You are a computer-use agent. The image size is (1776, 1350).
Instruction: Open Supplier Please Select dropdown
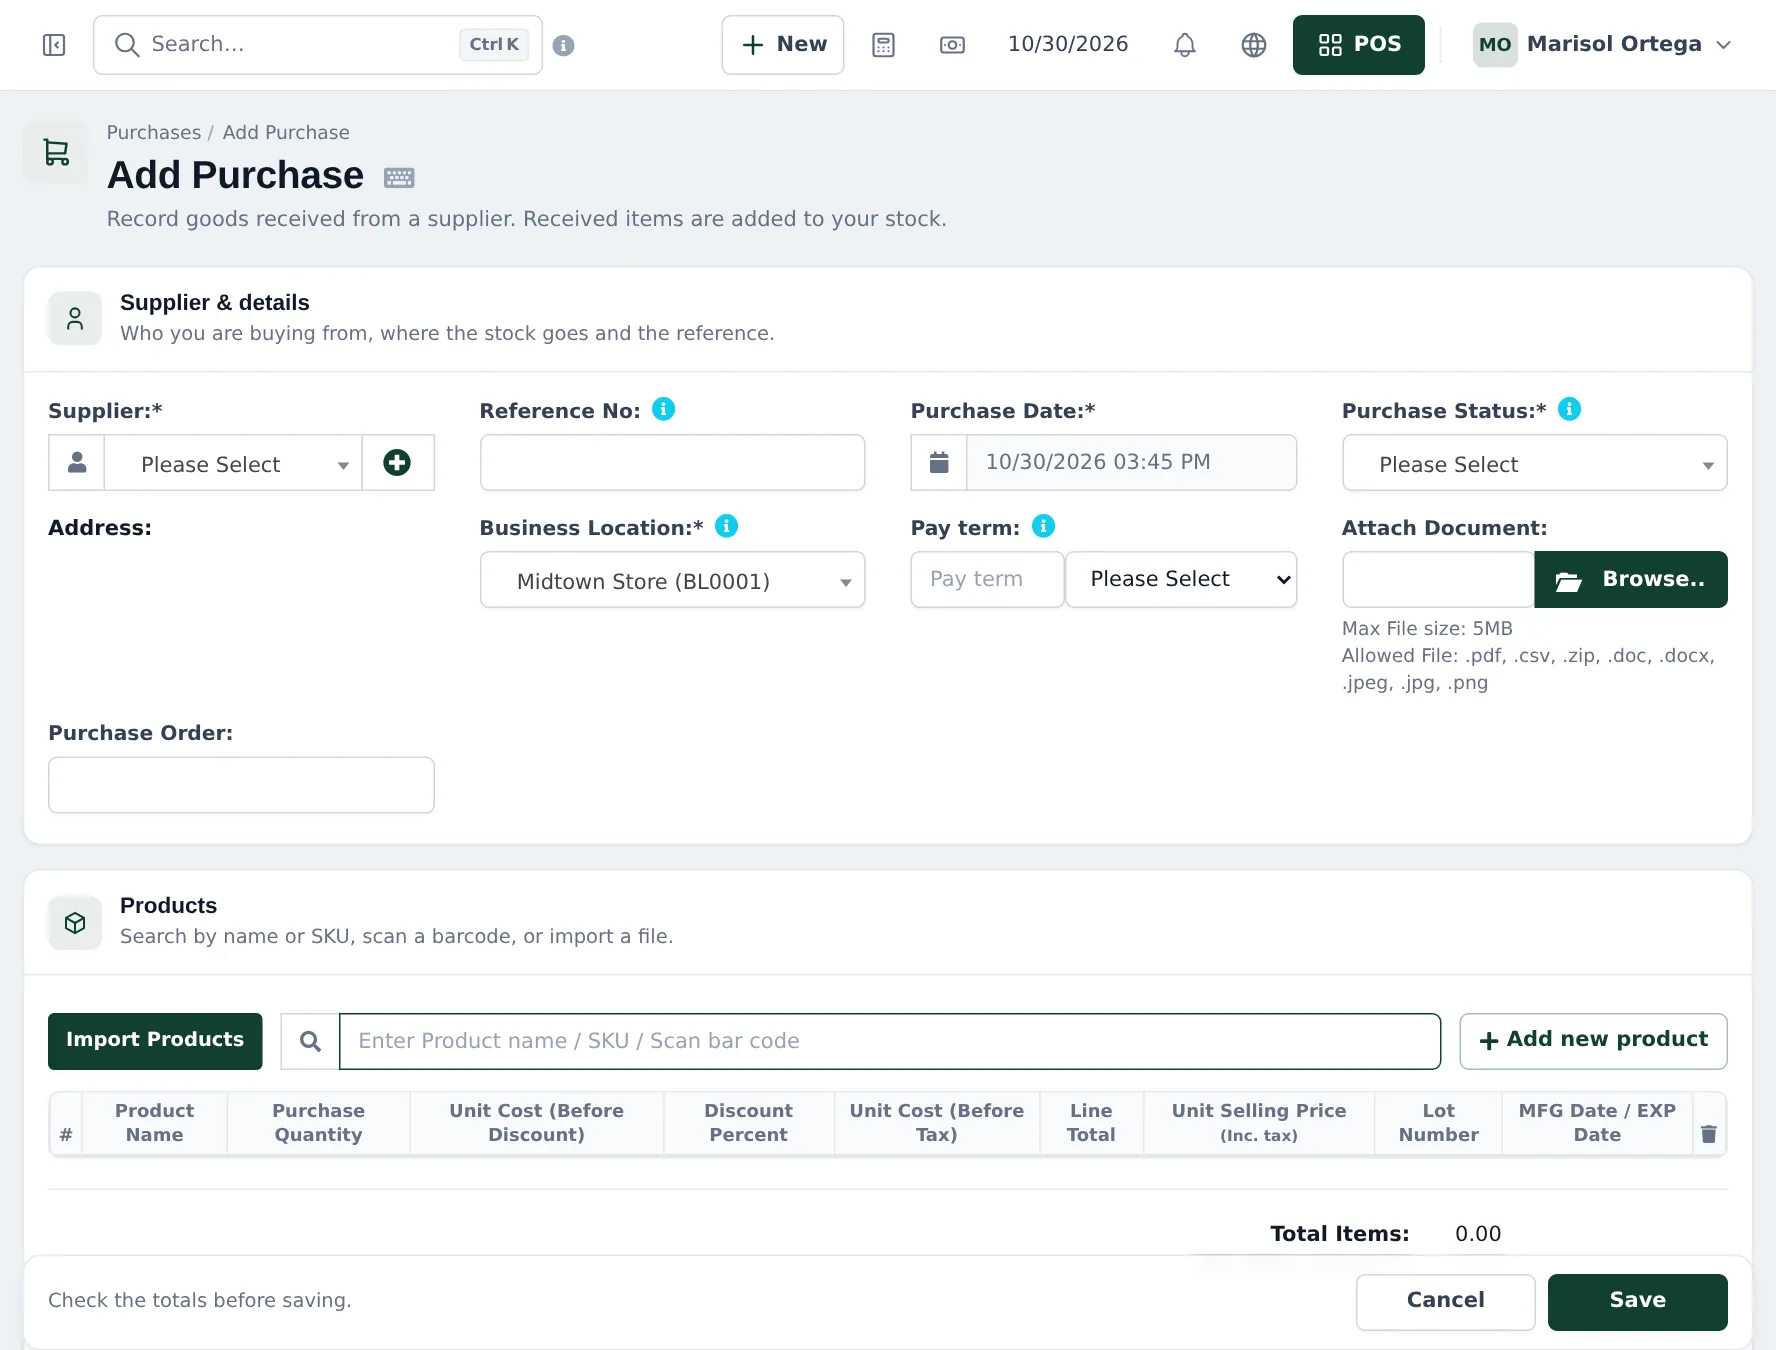(233, 463)
